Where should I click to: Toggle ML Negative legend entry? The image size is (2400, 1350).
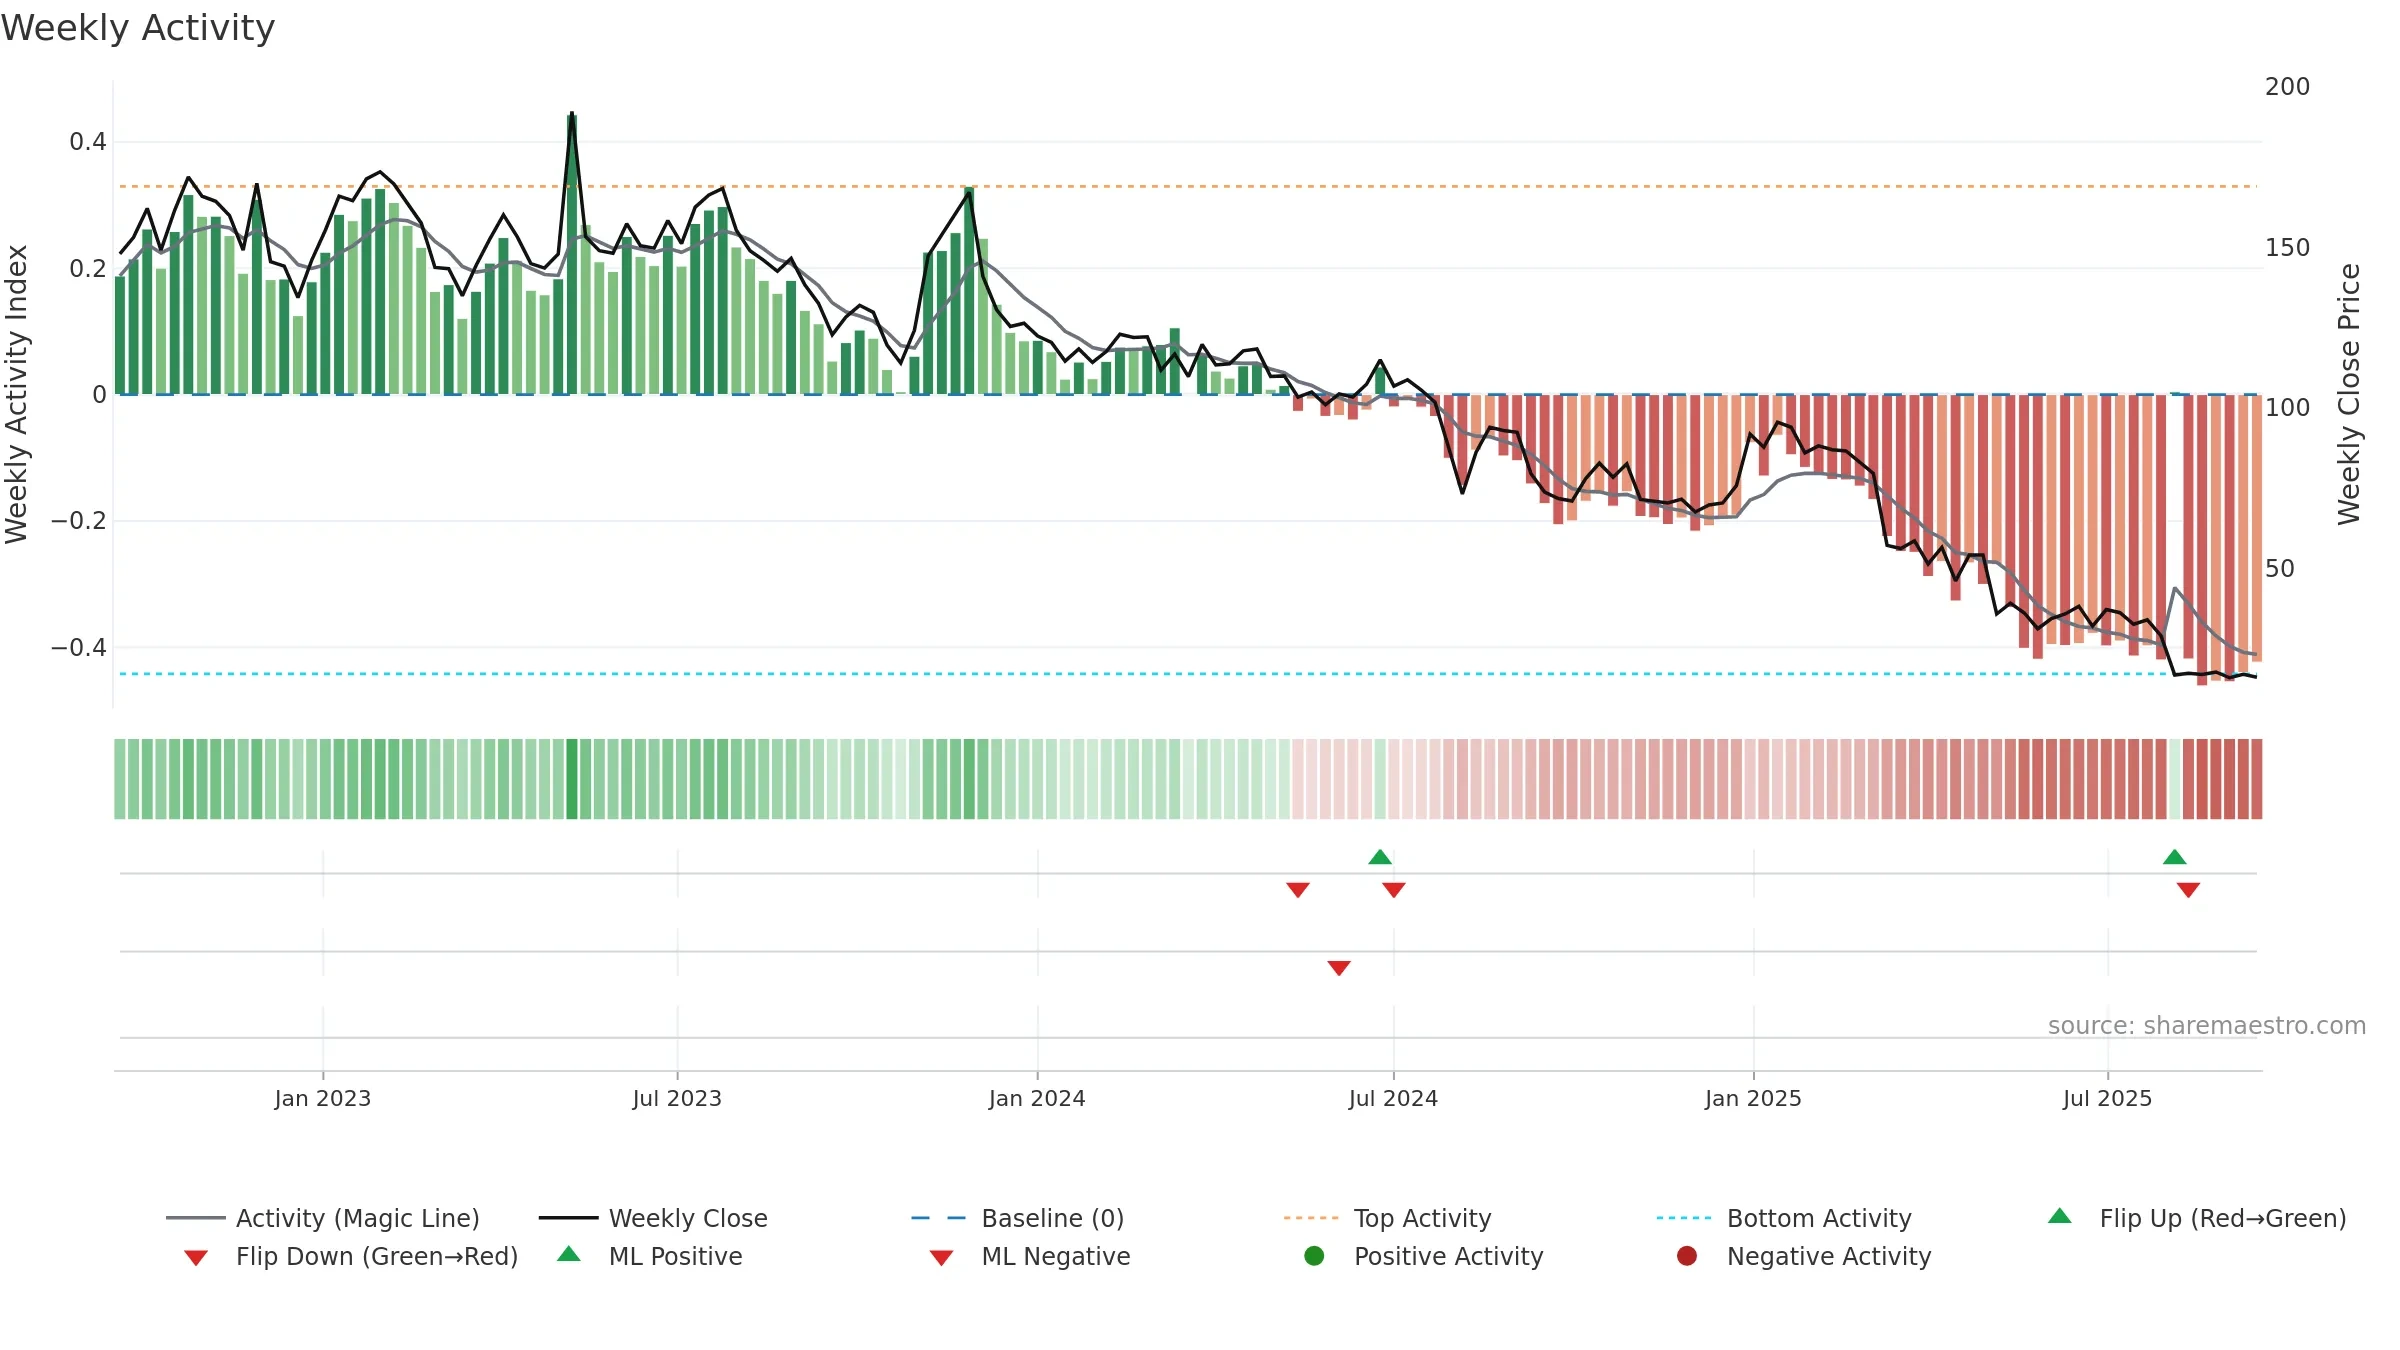(1030, 1256)
